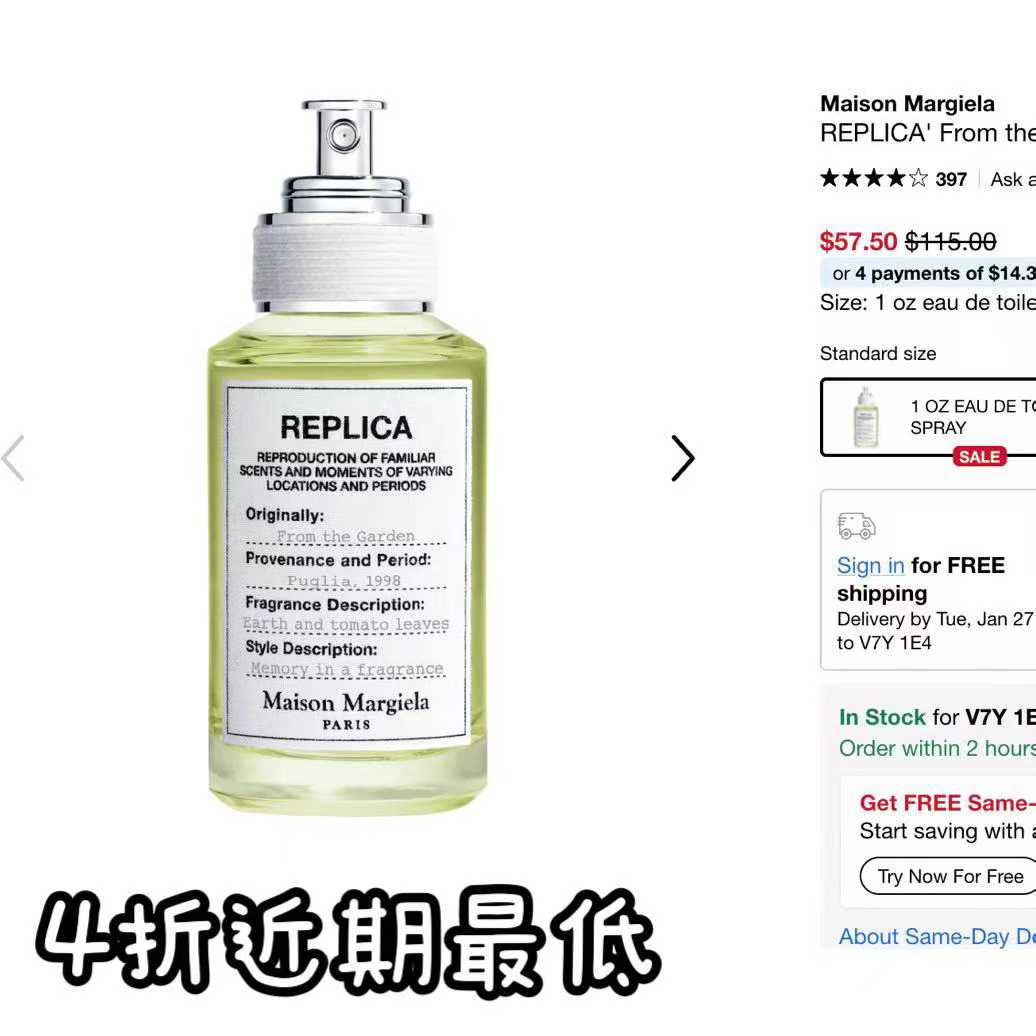Click the previous image arrow
Image resolution: width=1036 pixels, height=1036 pixels.
point(13,458)
